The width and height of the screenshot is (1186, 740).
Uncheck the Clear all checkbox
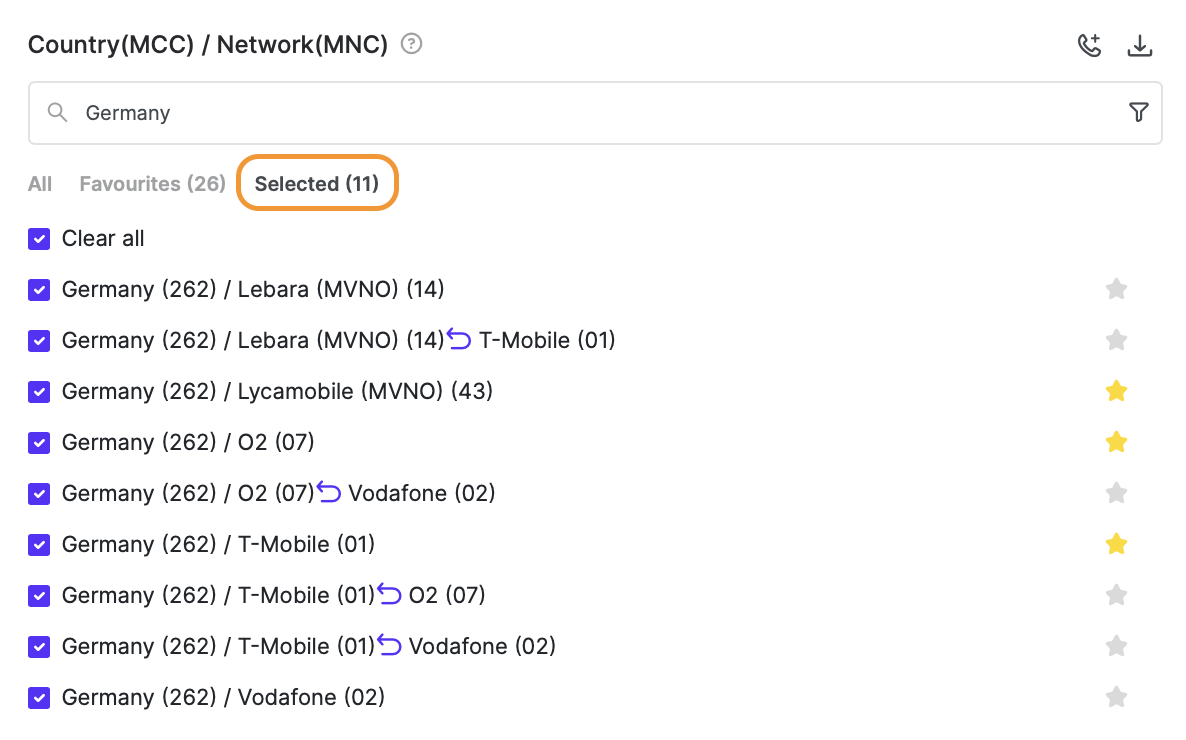(x=39, y=238)
